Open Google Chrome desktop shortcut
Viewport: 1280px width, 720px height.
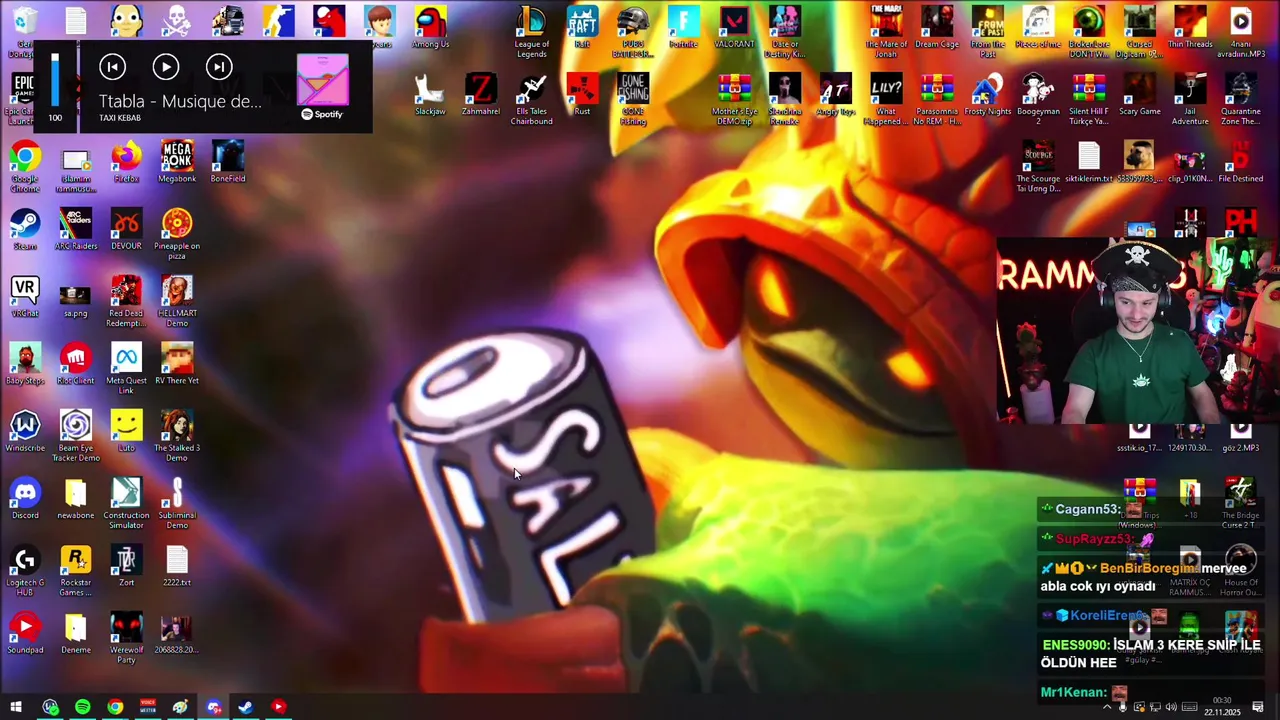coord(25,166)
